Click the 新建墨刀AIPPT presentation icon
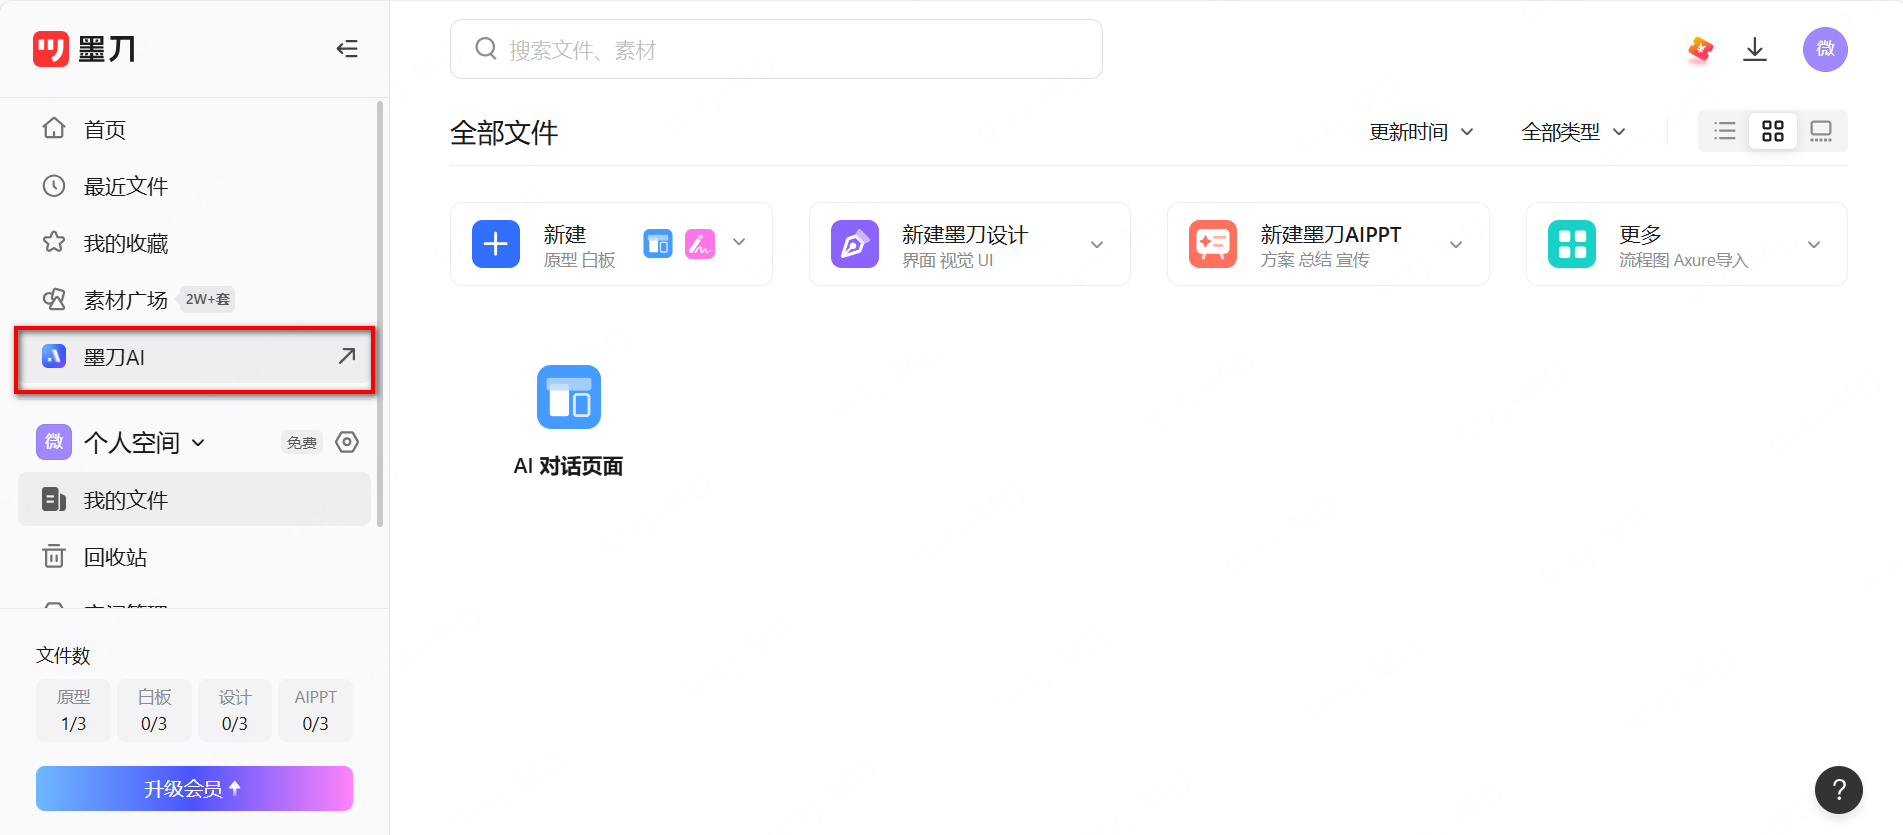The height and width of the screenshot is (835, 1903). [x=1213, y=244]
